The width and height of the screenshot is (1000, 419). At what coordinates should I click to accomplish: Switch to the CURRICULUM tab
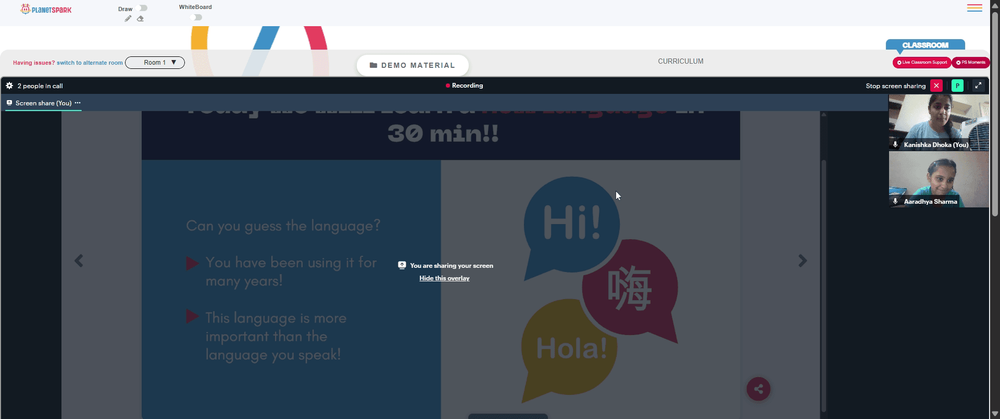pos(680,62)
